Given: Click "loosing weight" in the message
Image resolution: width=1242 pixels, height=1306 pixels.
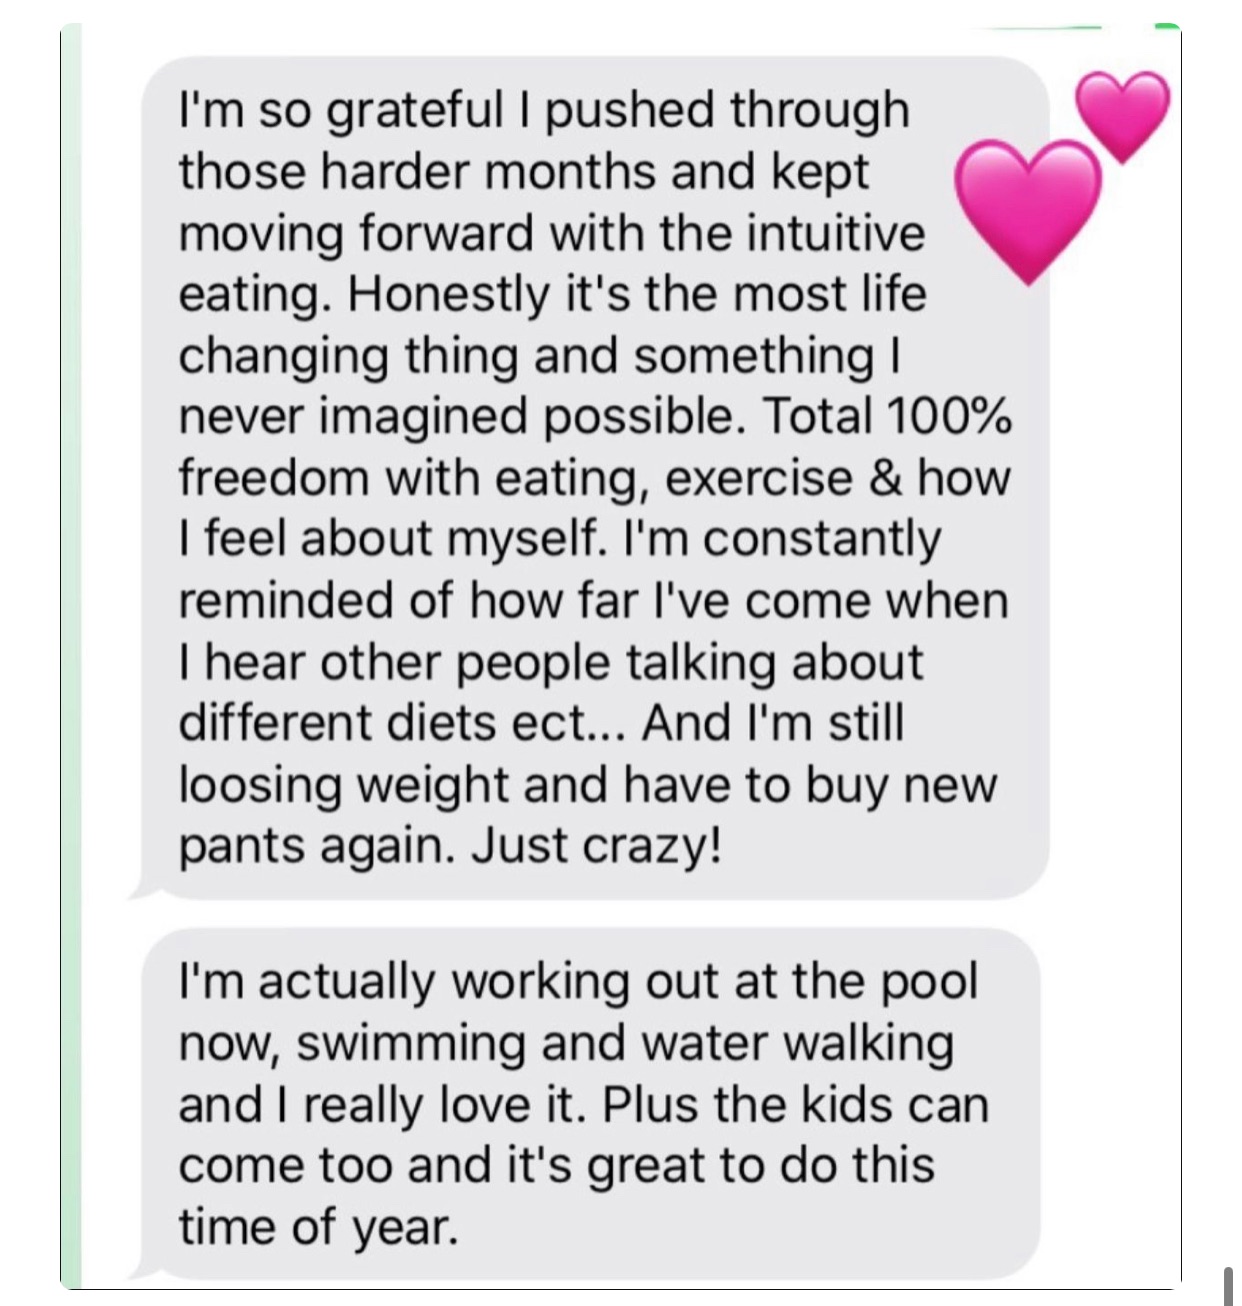Looking at the screenshot, I should [343, 785].
